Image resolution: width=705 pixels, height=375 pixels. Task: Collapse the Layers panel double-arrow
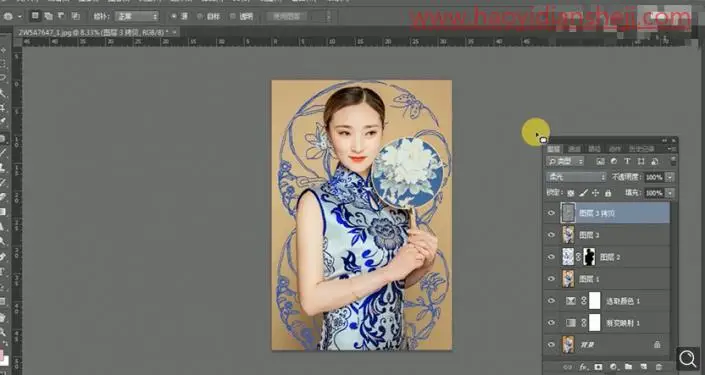(665, 141)
